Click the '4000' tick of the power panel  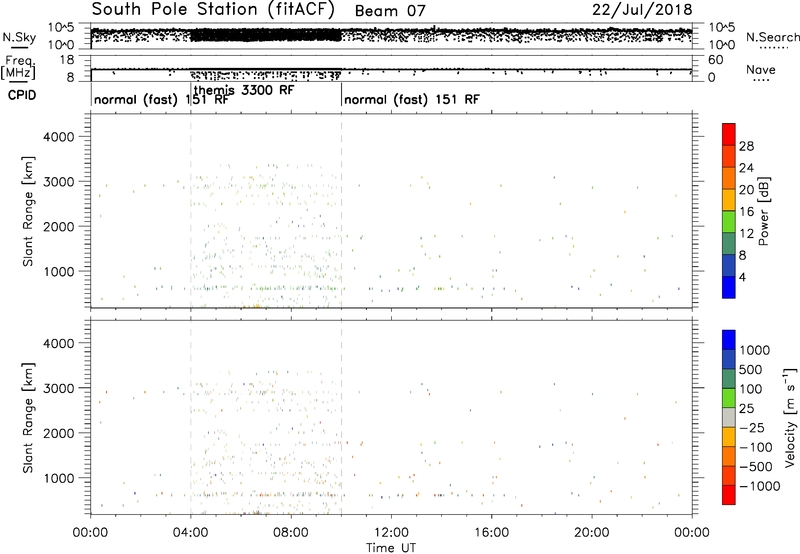(x=59, y=137)
